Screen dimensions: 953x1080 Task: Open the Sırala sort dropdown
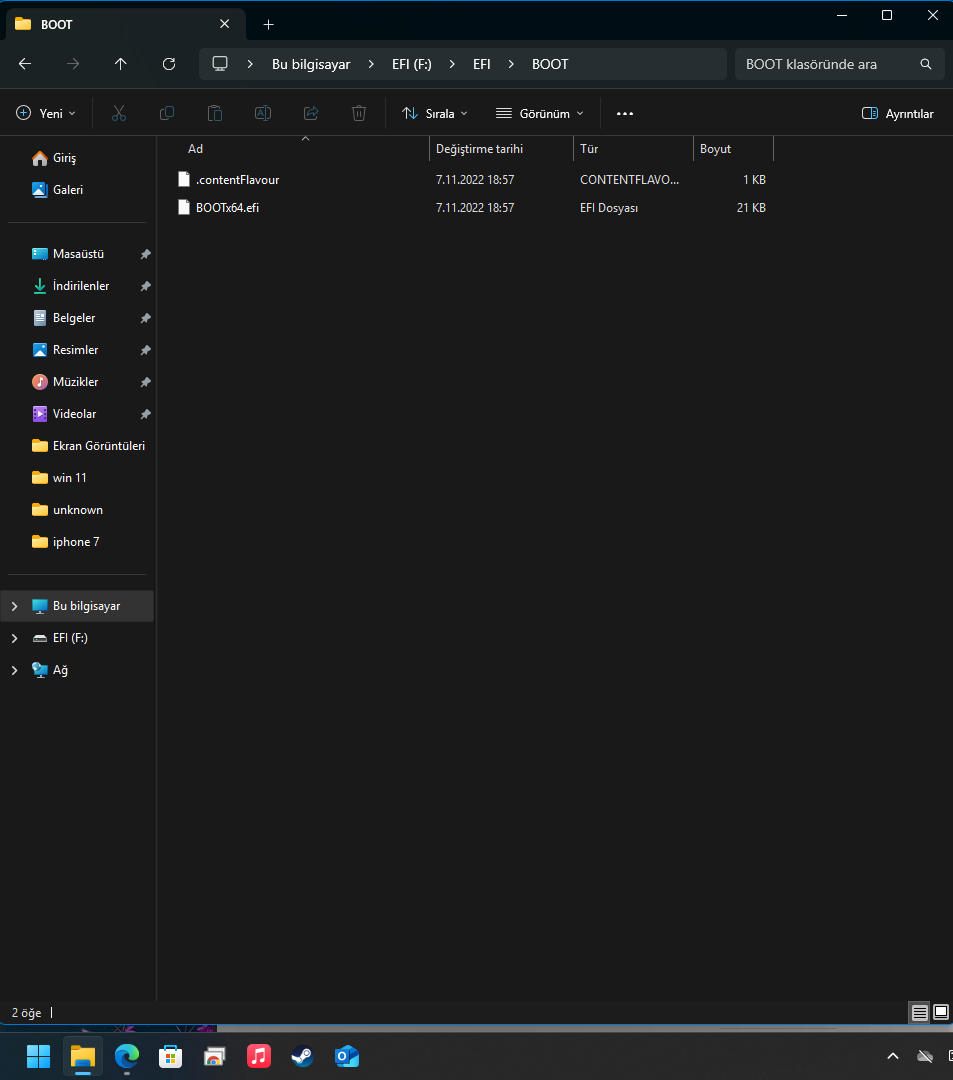[x=434, y=114]
